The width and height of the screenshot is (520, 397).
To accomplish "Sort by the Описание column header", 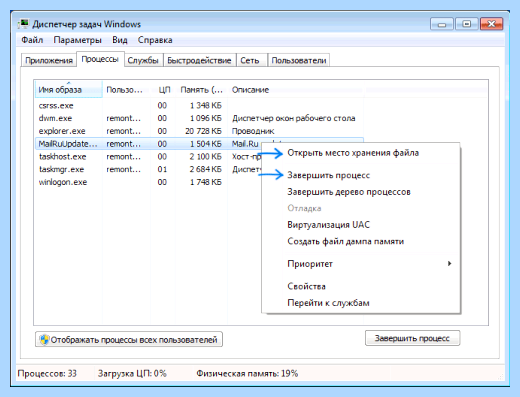I will click(x=296, y=90).
